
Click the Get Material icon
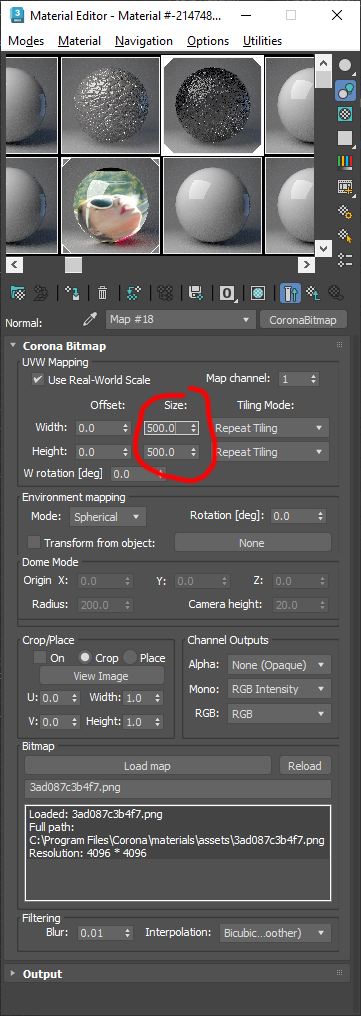tap(17, 294)
